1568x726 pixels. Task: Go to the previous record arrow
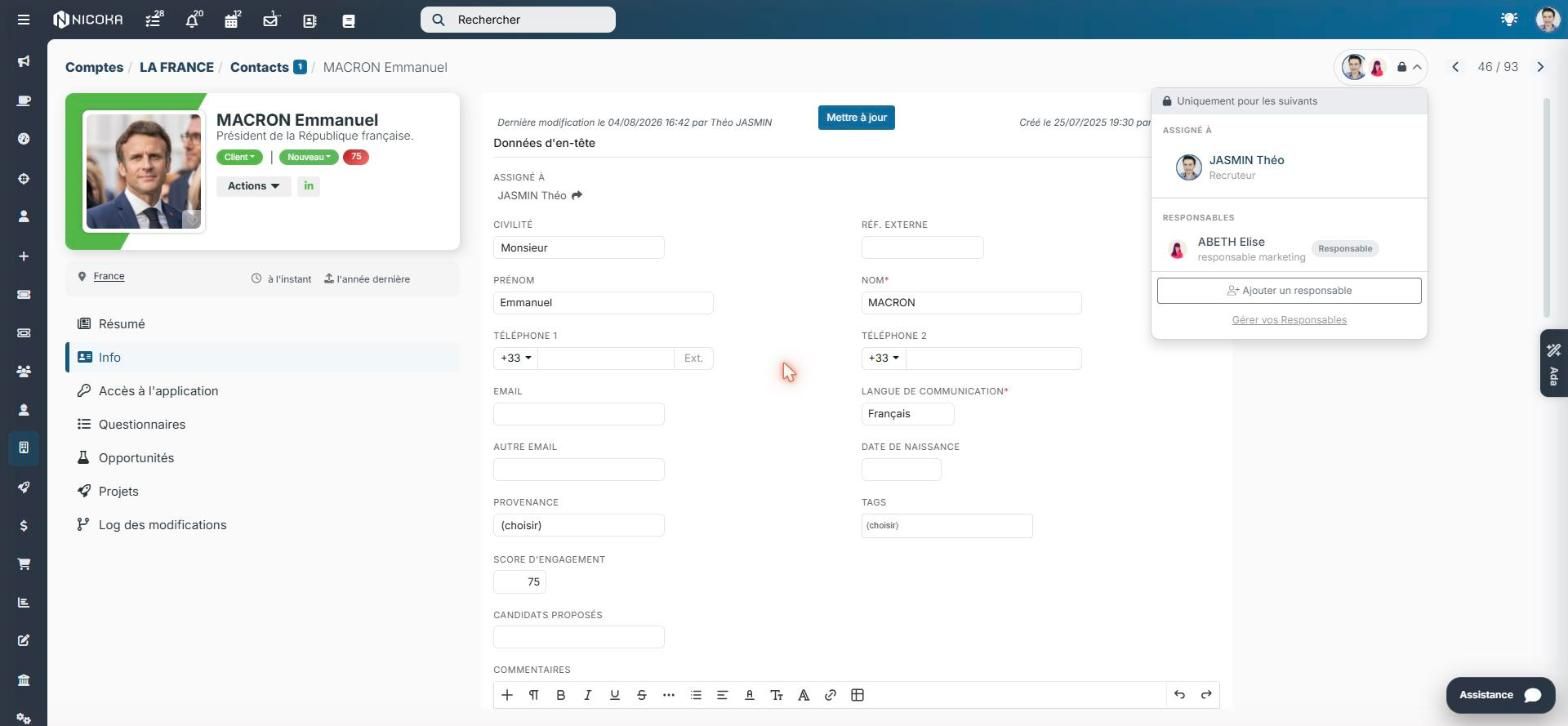1455,67
